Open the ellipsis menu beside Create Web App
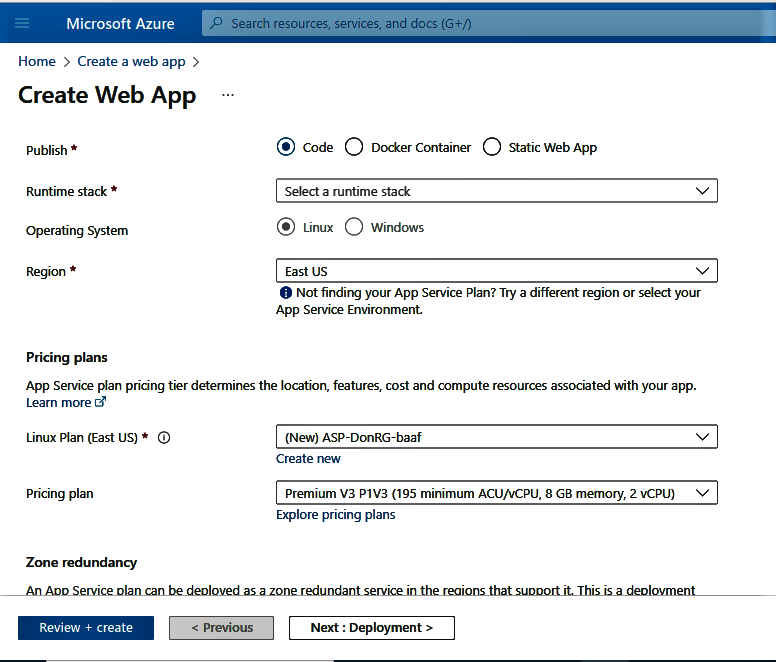 (x=228, y=95)
